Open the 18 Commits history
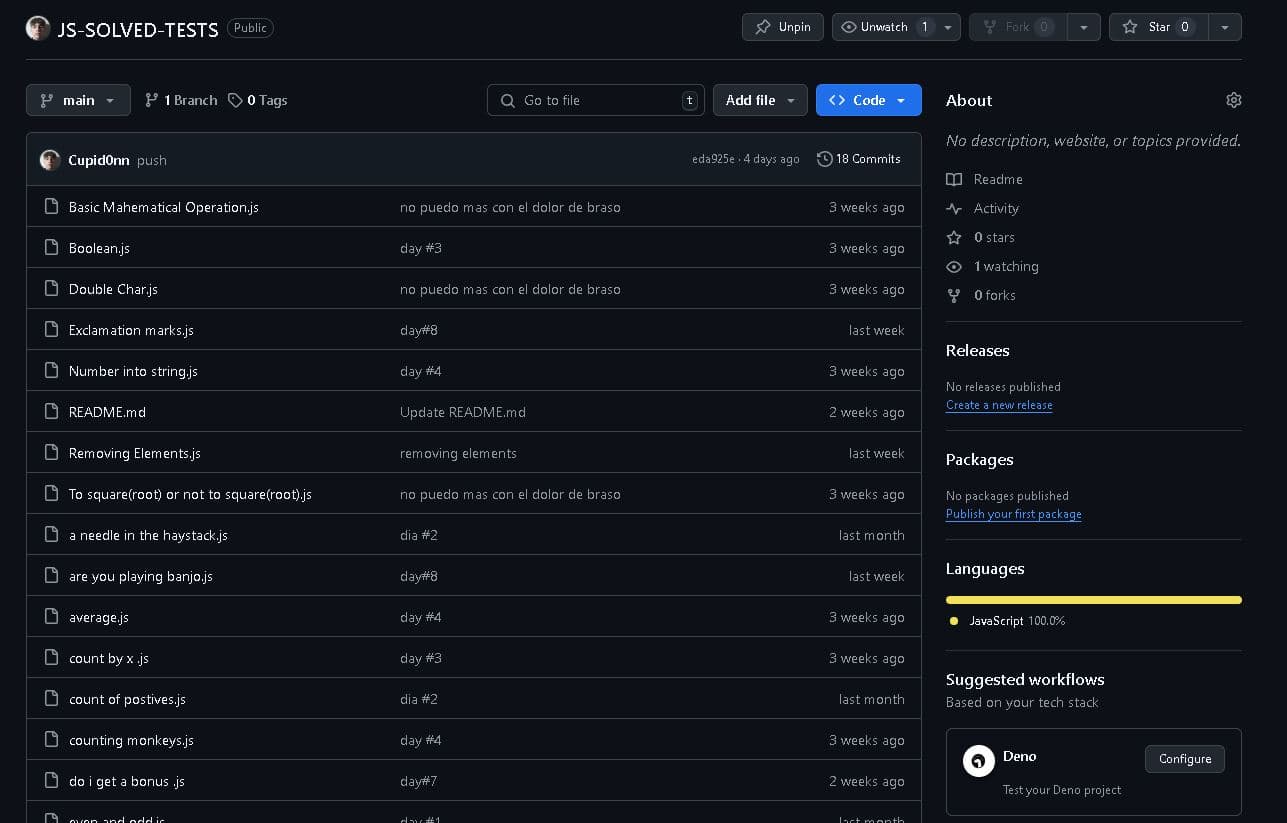 [x=859, y=159]
